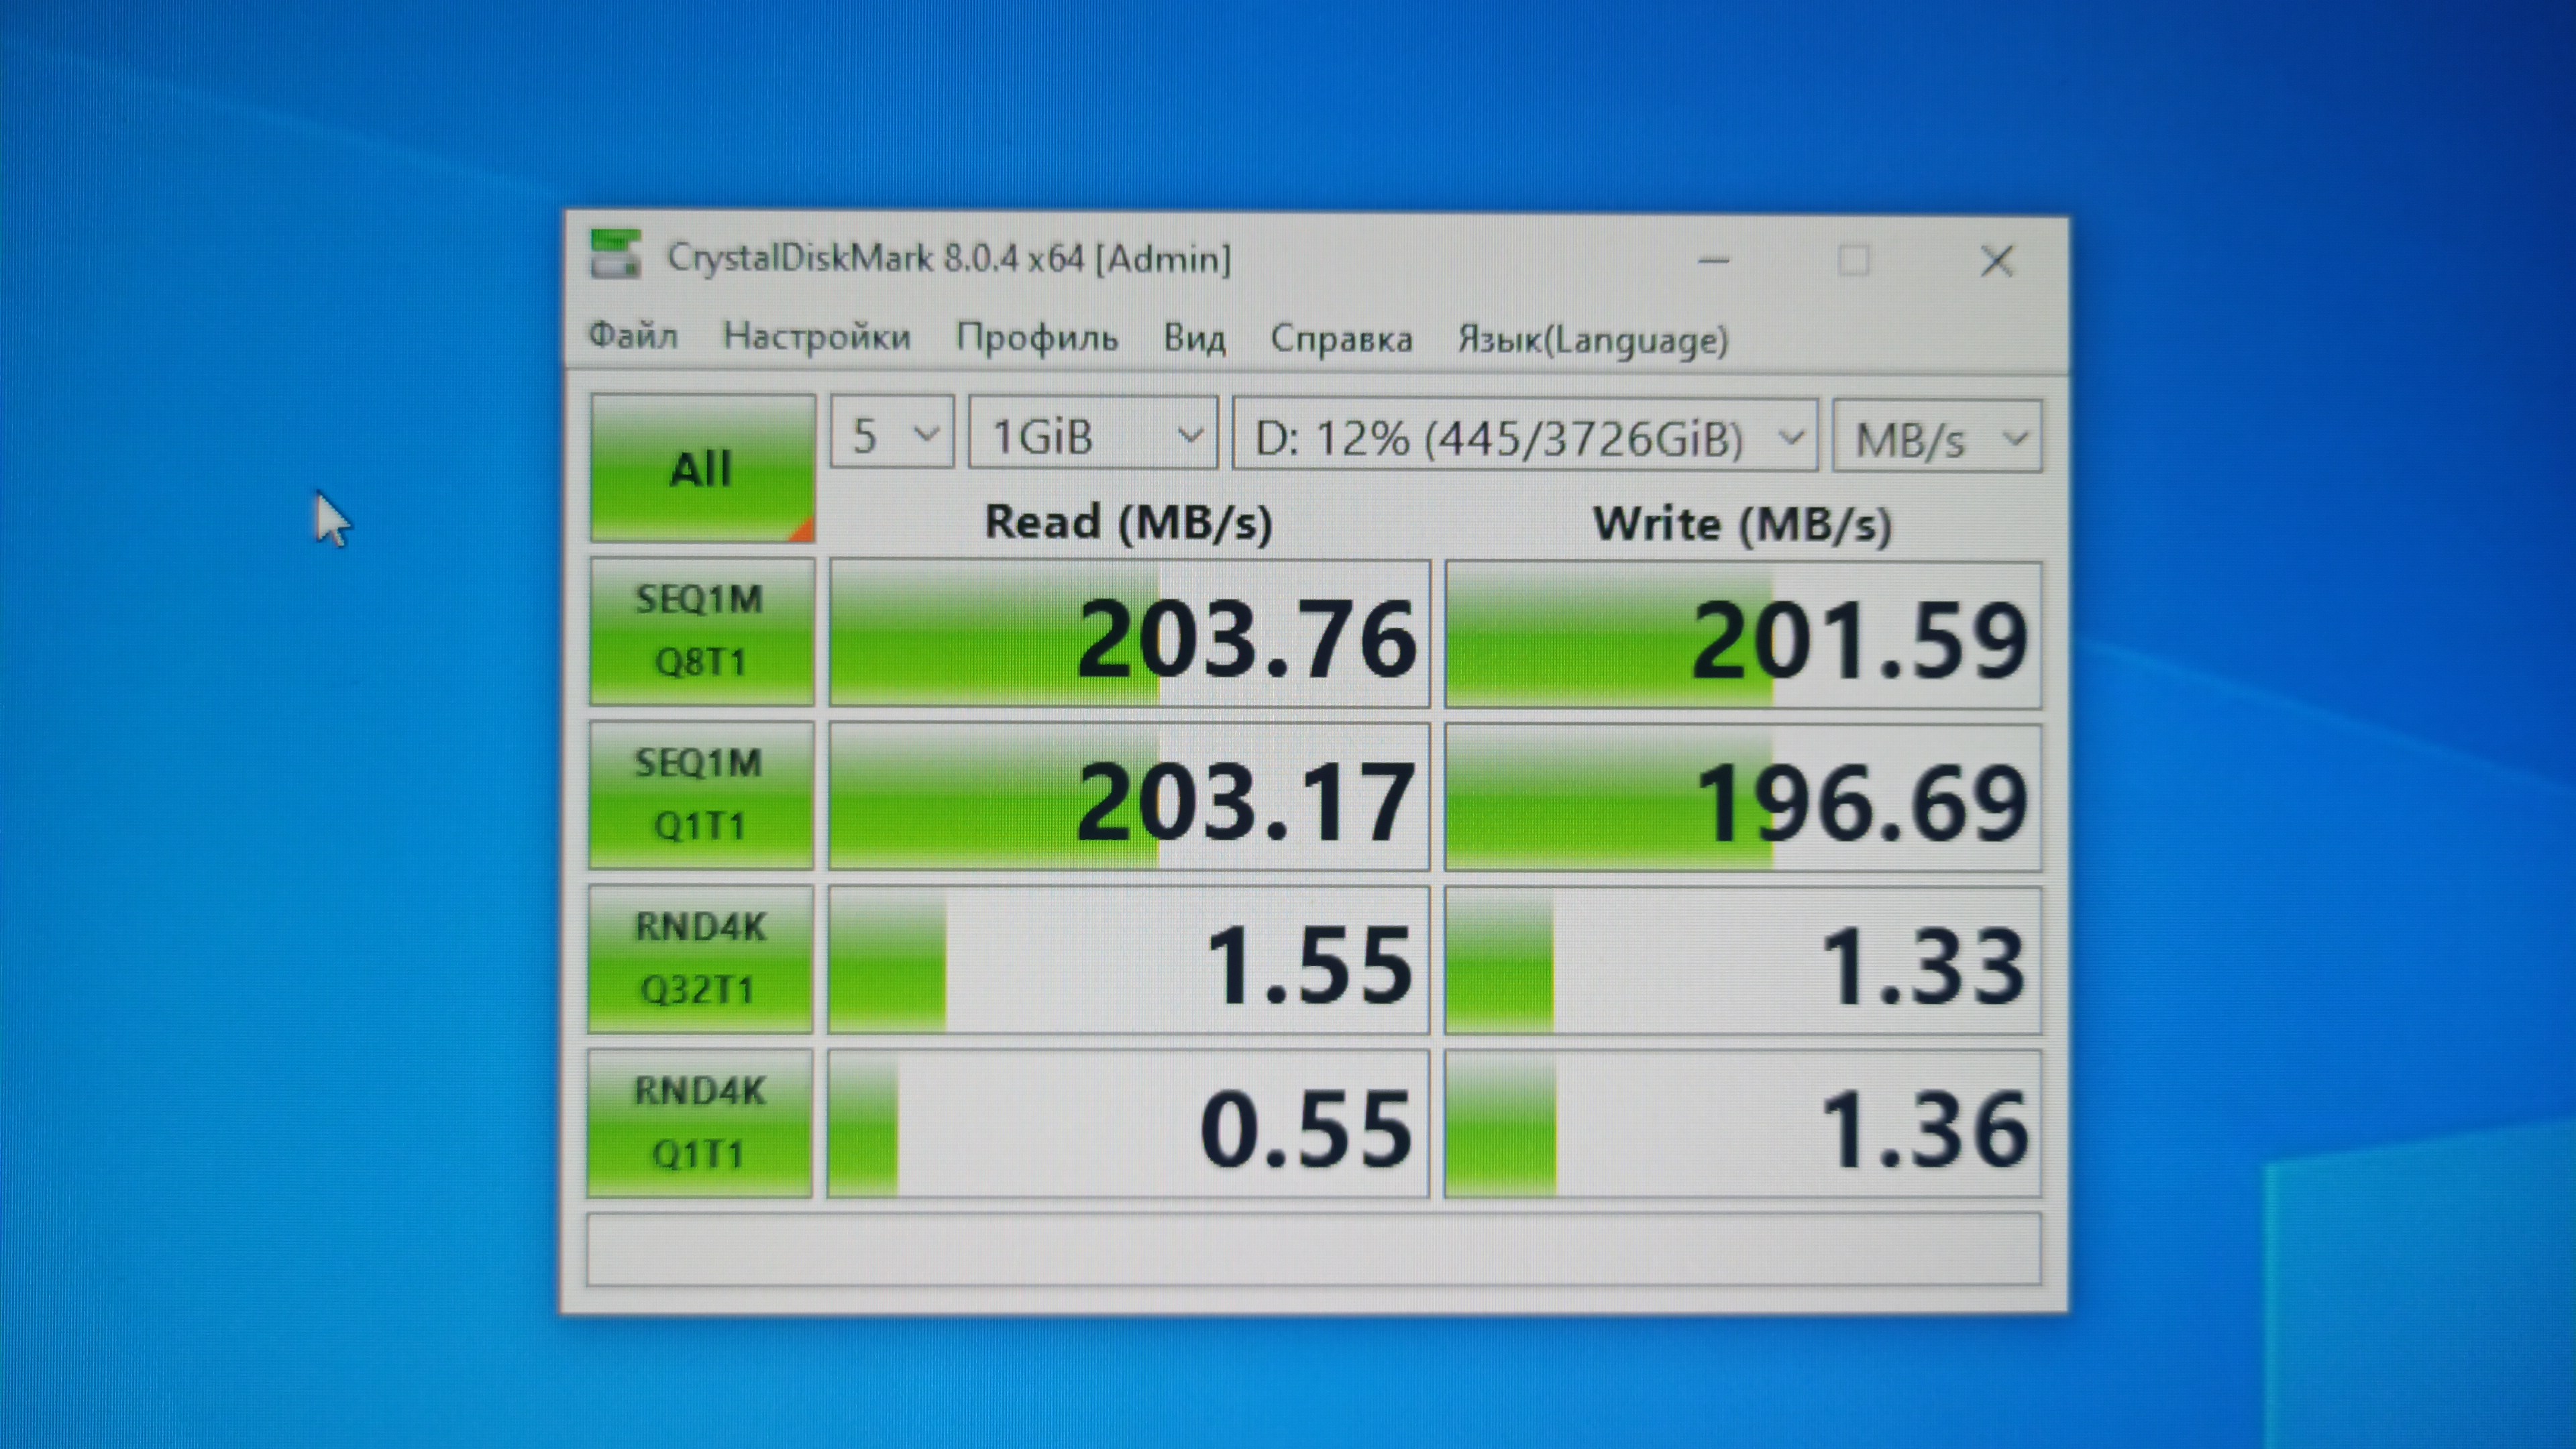Click the SEQ1M Q8T1 write value 201.59

[1743, 635]
